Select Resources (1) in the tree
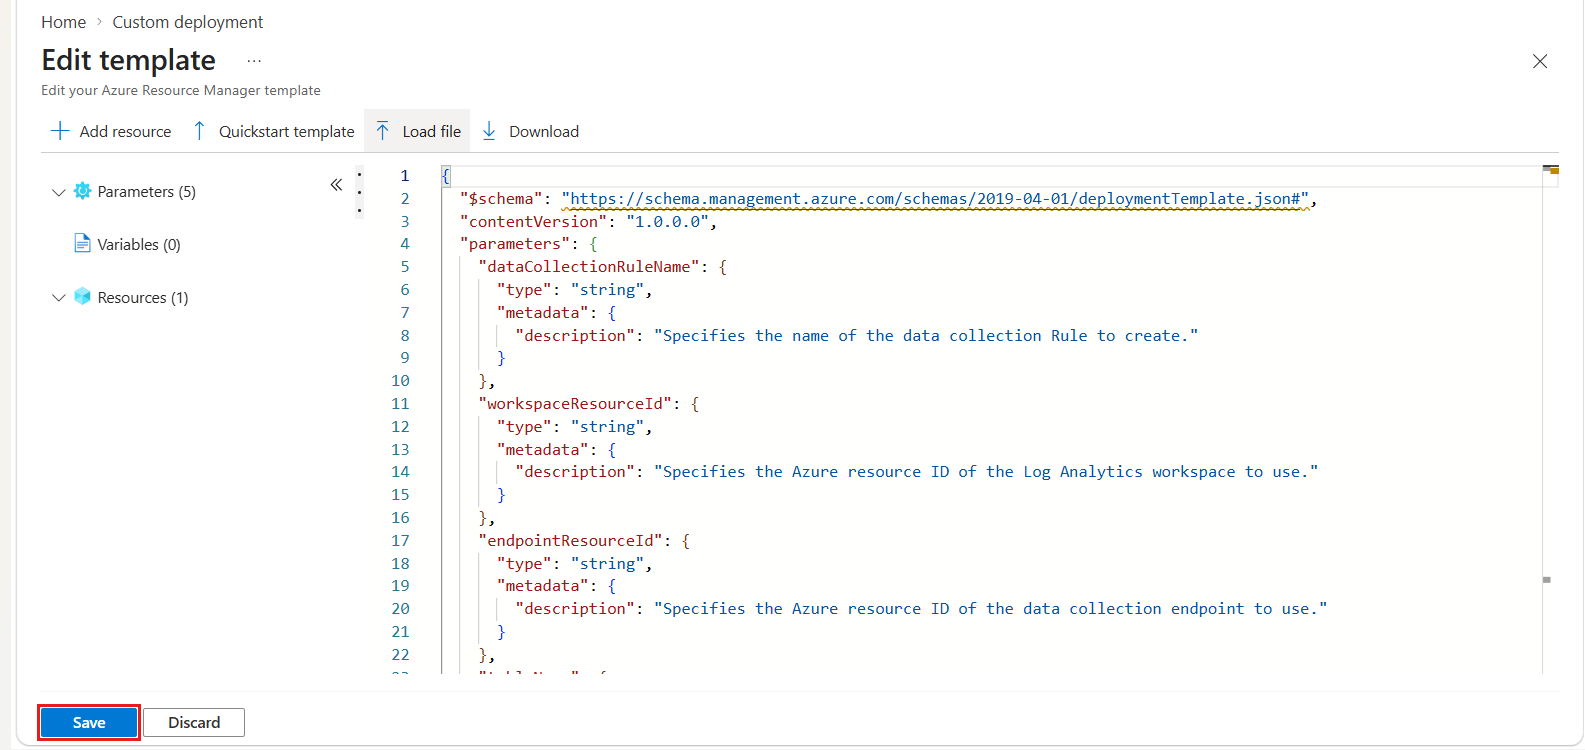The height and width of the screenshot is (750, 1585). coord(143,298)
